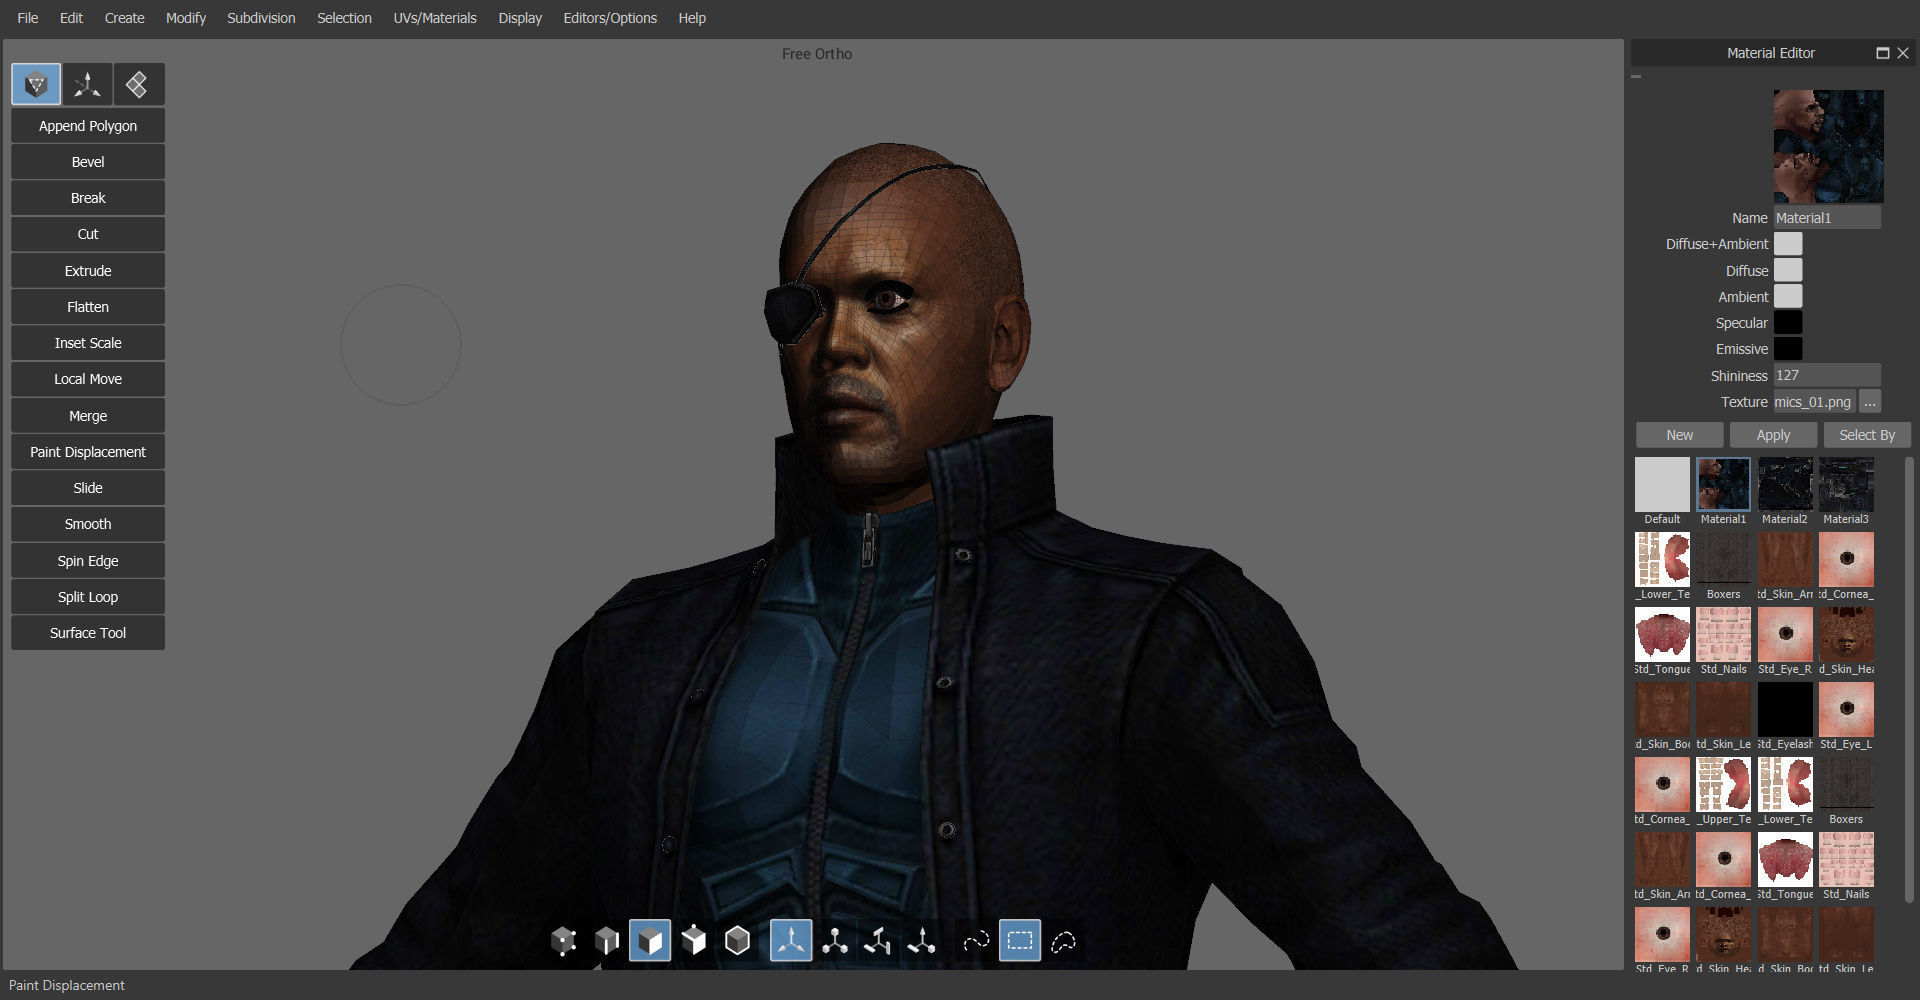
Task: Toggle the dashed rectangle selection tool
Action: pos(1020,941)
